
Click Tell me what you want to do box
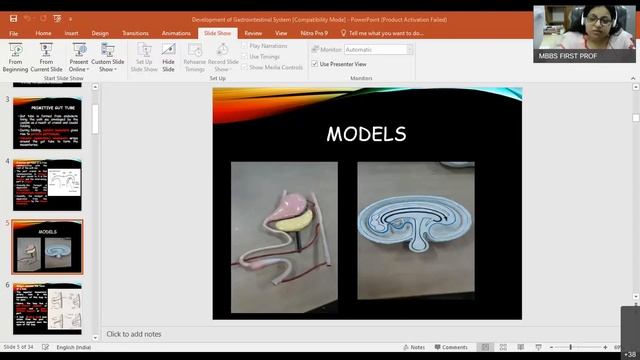[382, 33]
